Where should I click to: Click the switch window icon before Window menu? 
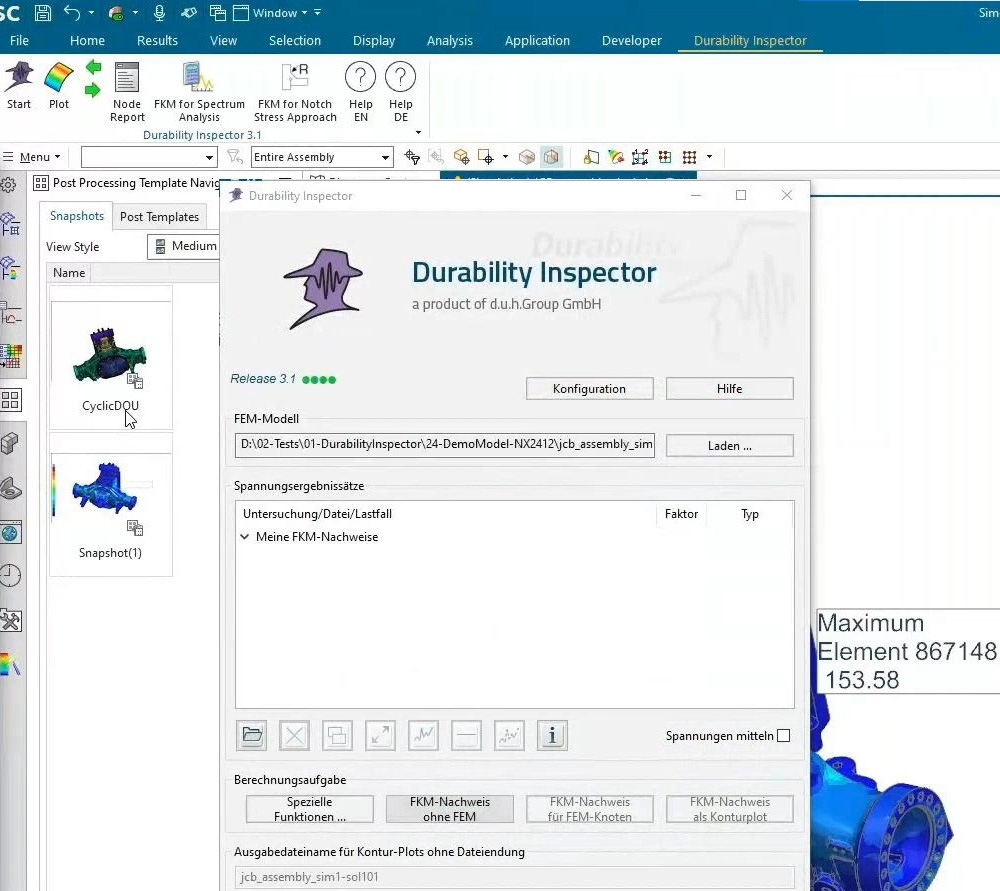(x=217, y=13)
